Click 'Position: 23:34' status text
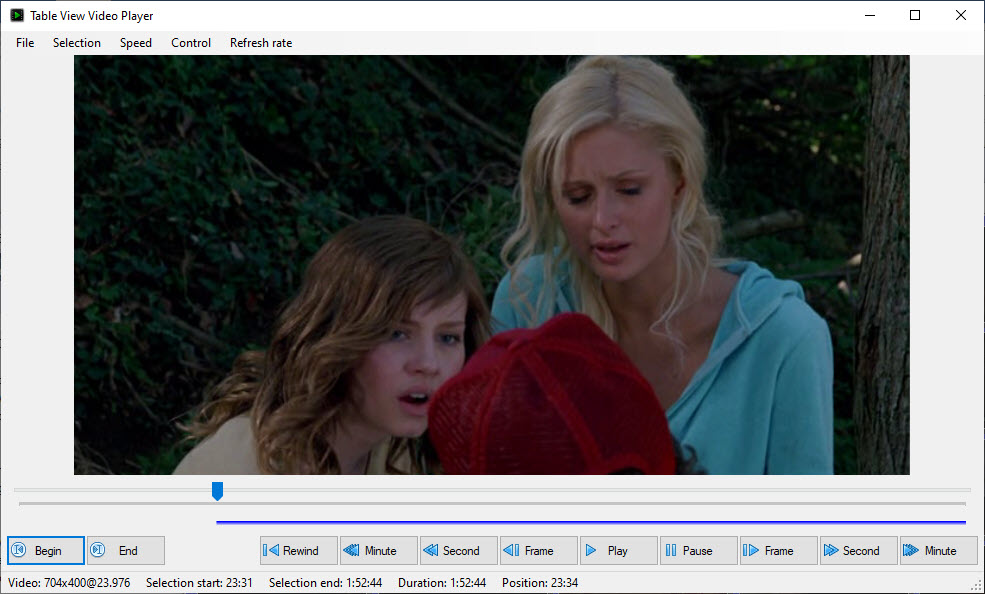Image resolution: width=985 pixels, height=594 pixels. 540,583
